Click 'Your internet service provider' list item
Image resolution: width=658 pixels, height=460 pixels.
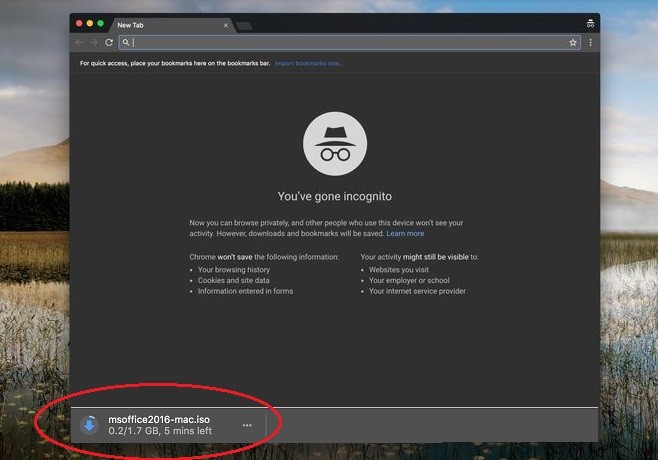point(417,291)
